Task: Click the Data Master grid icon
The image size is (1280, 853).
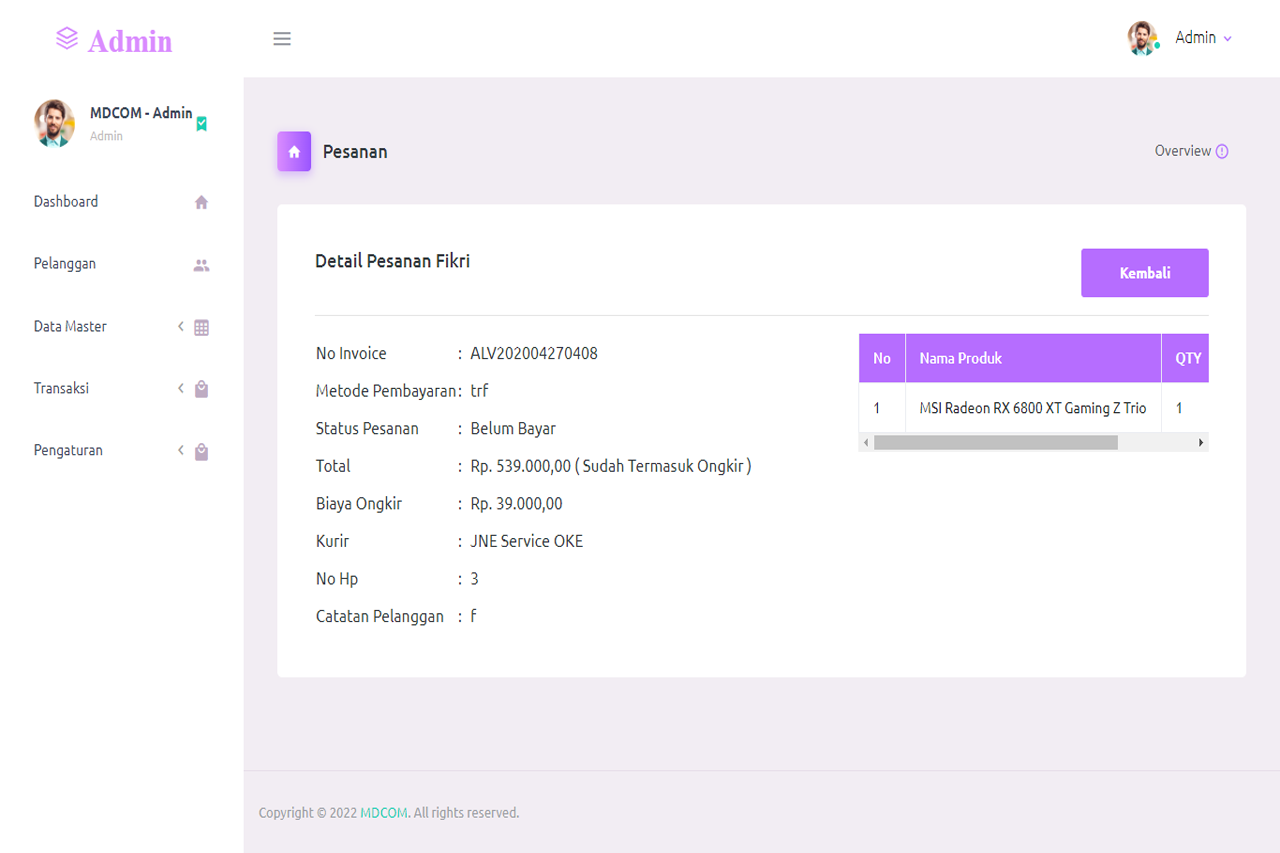Action: click(201, 327)
